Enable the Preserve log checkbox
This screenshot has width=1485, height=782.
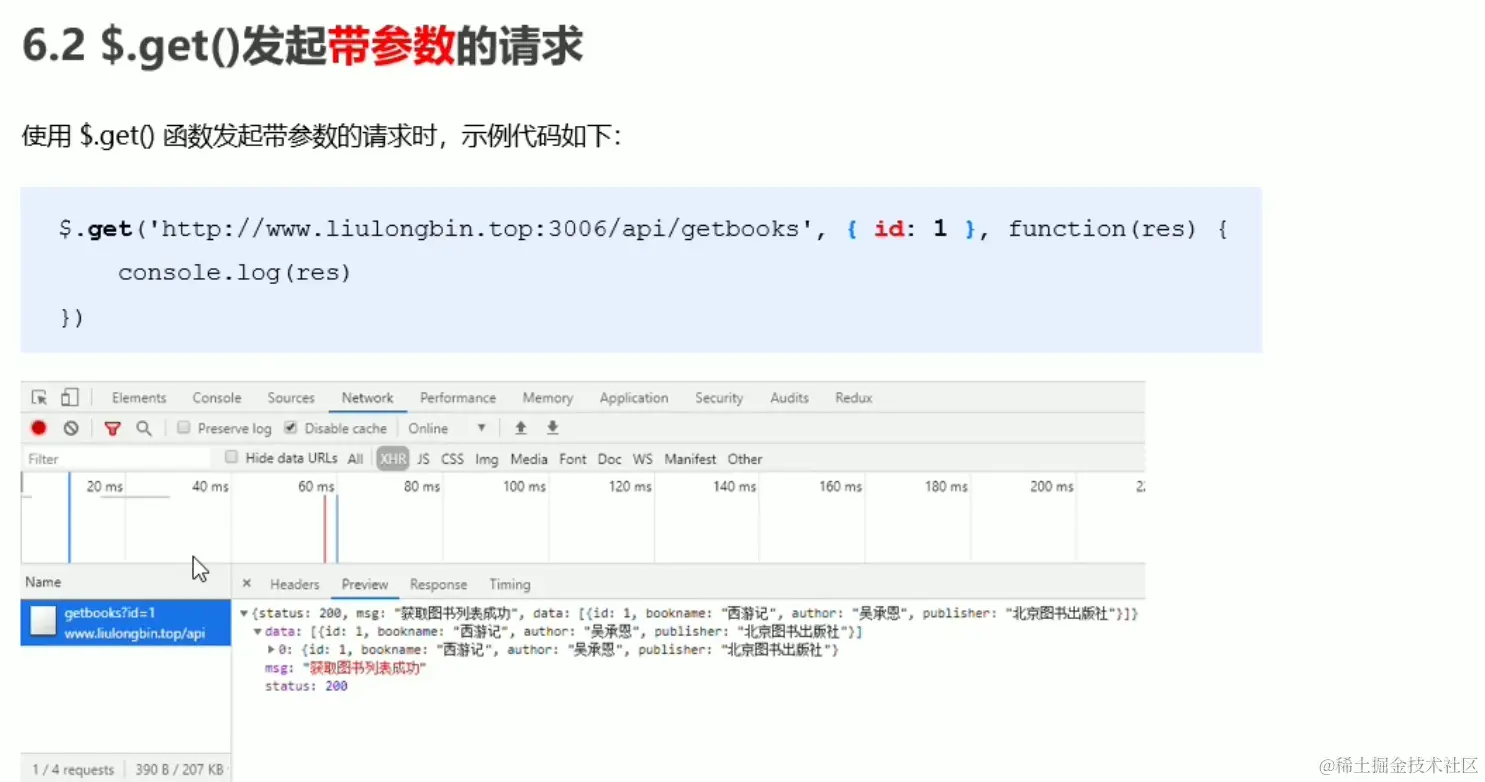[x=184, y=428]
